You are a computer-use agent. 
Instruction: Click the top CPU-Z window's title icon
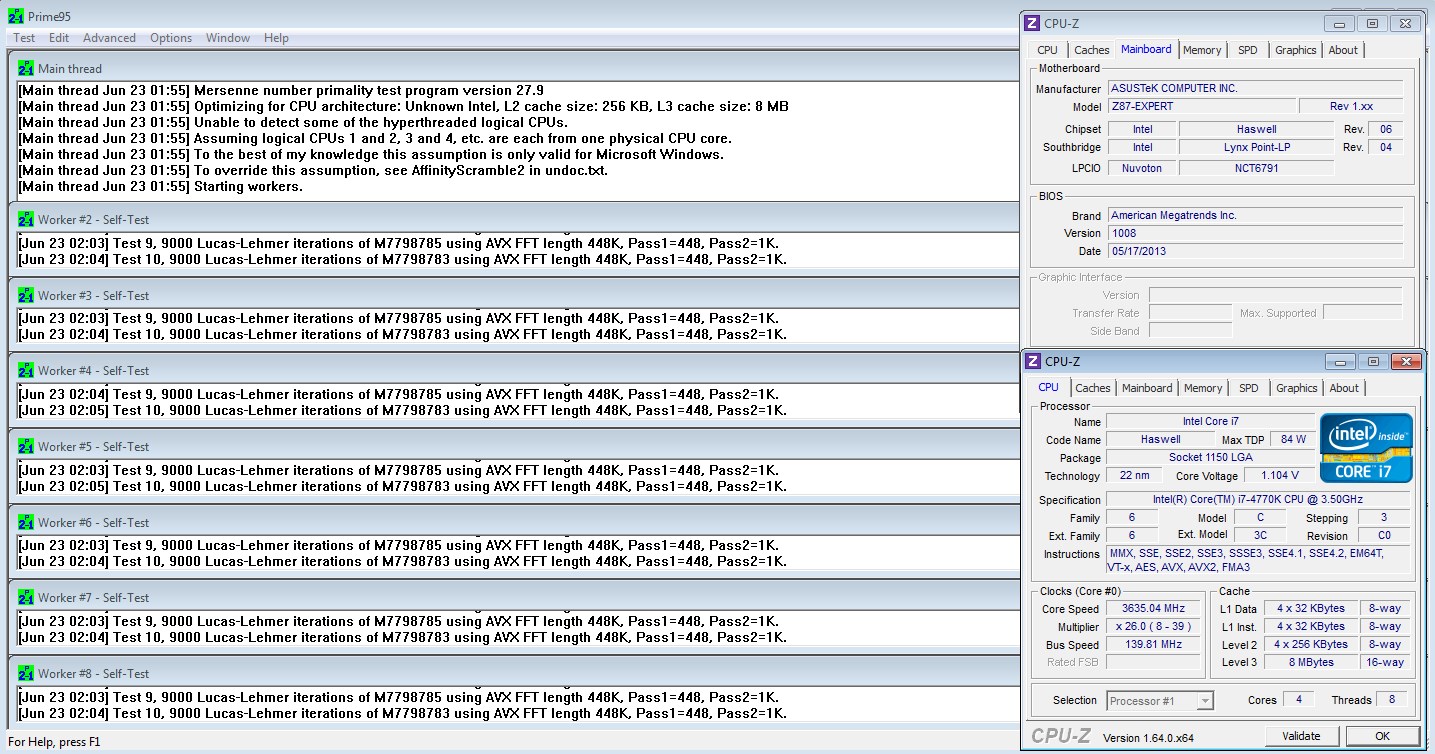[x=1031, y=23]
